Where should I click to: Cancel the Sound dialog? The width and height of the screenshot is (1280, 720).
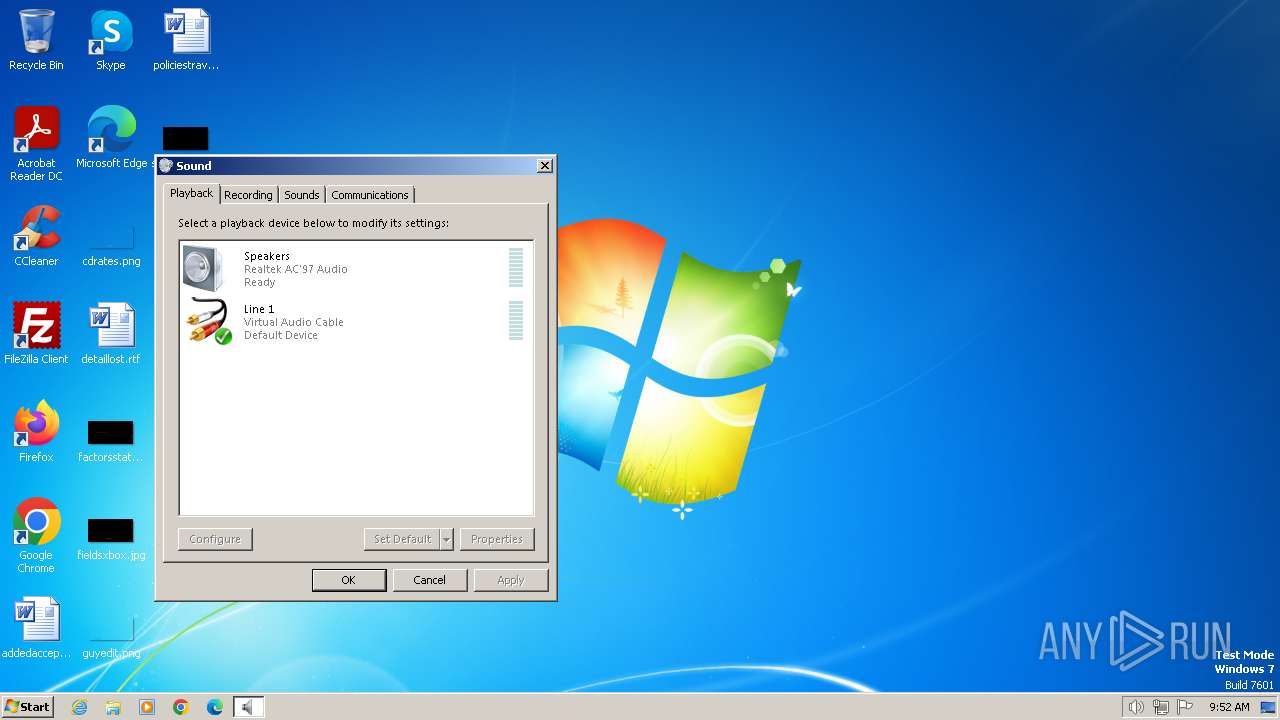[x=430, y=580]
